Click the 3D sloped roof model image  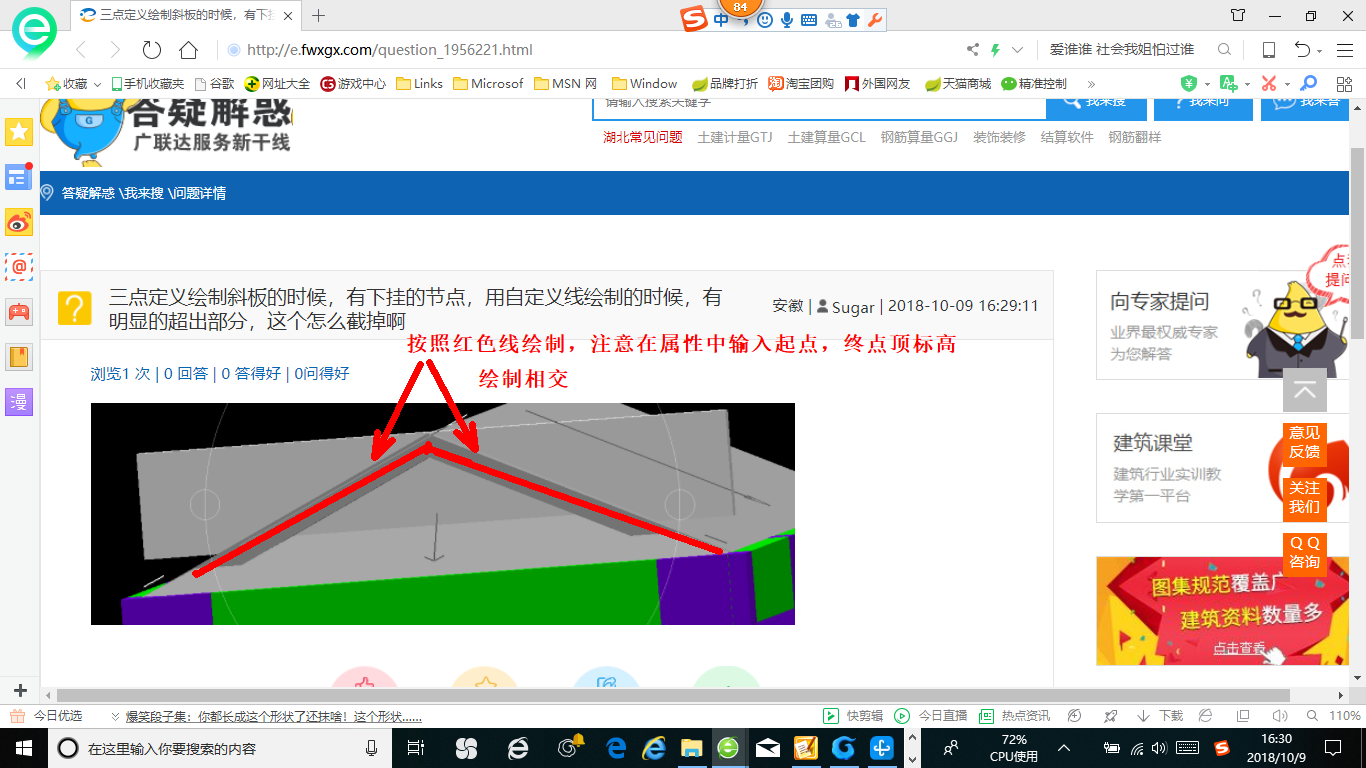(x=443, y=514)
